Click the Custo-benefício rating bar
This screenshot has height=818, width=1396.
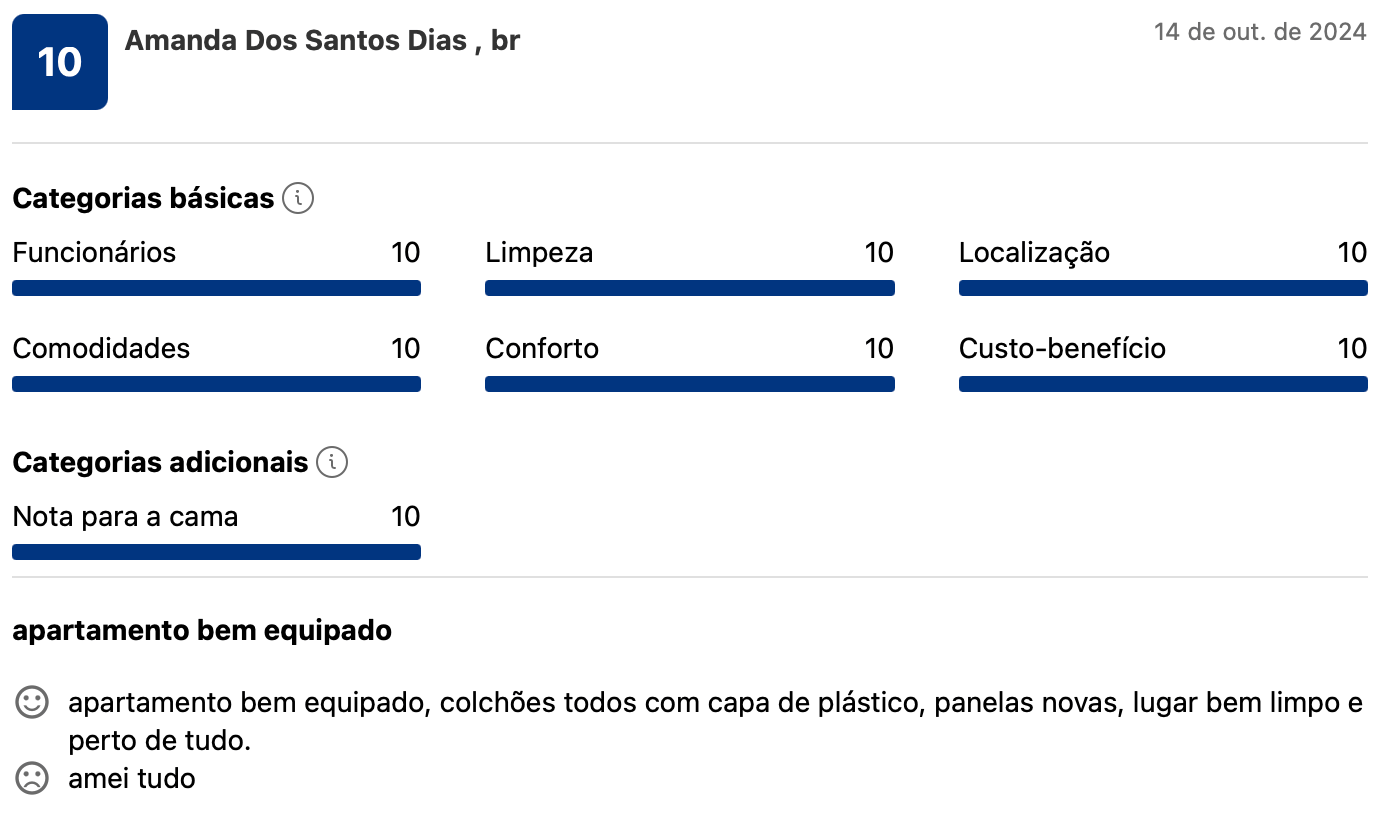1162,384
